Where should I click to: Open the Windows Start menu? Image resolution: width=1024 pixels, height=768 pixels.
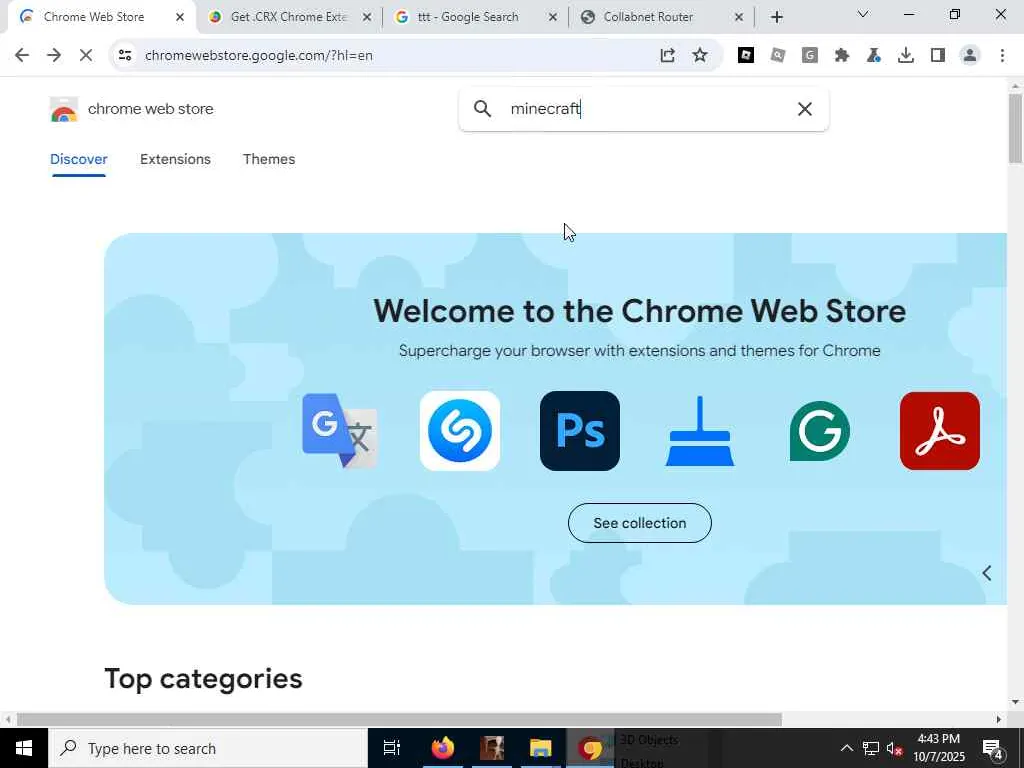click(x=24, y=748)
